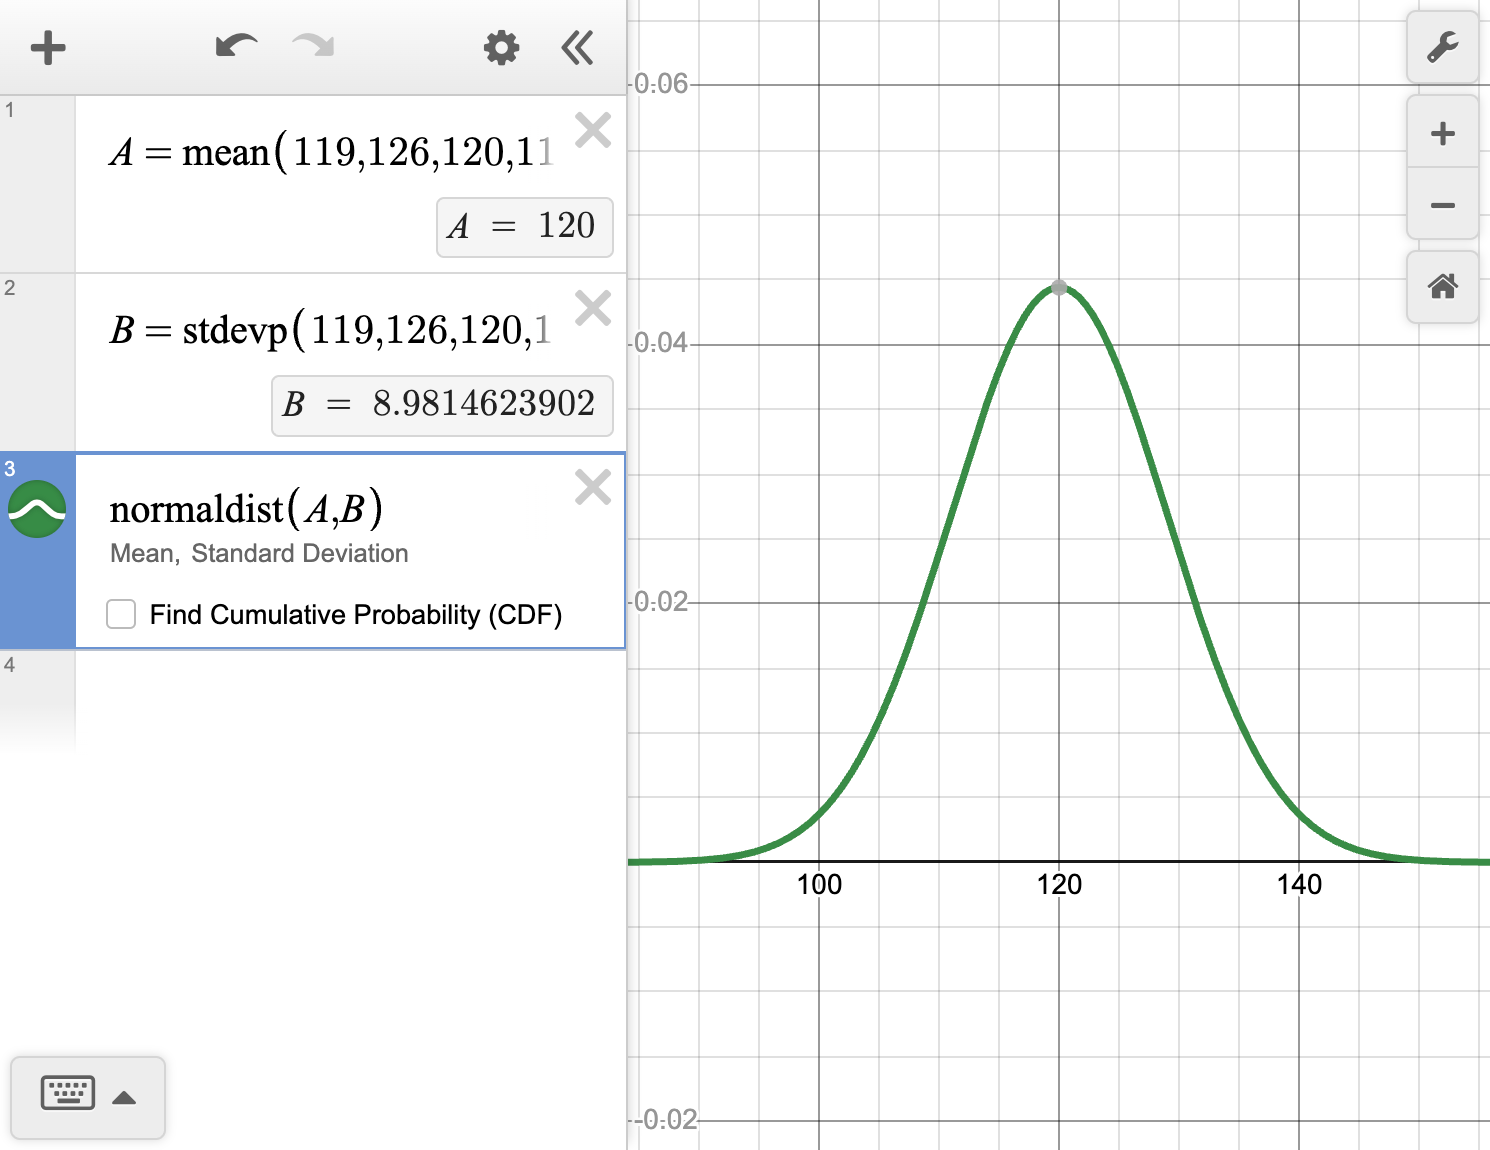Image resolution: width=1490 pixels, height=1150 pixels.
Task: Reset the graph to default view
Action: click(x=1442, y=288)
